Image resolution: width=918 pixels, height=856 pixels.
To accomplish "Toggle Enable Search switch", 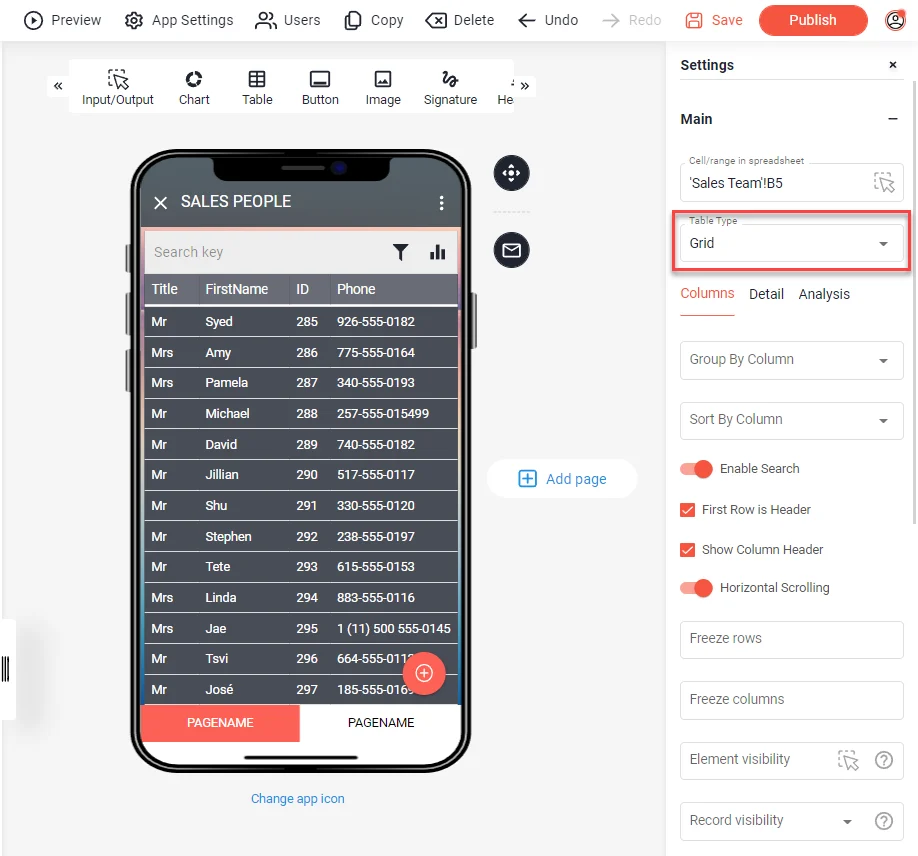I will click(696, 469).
